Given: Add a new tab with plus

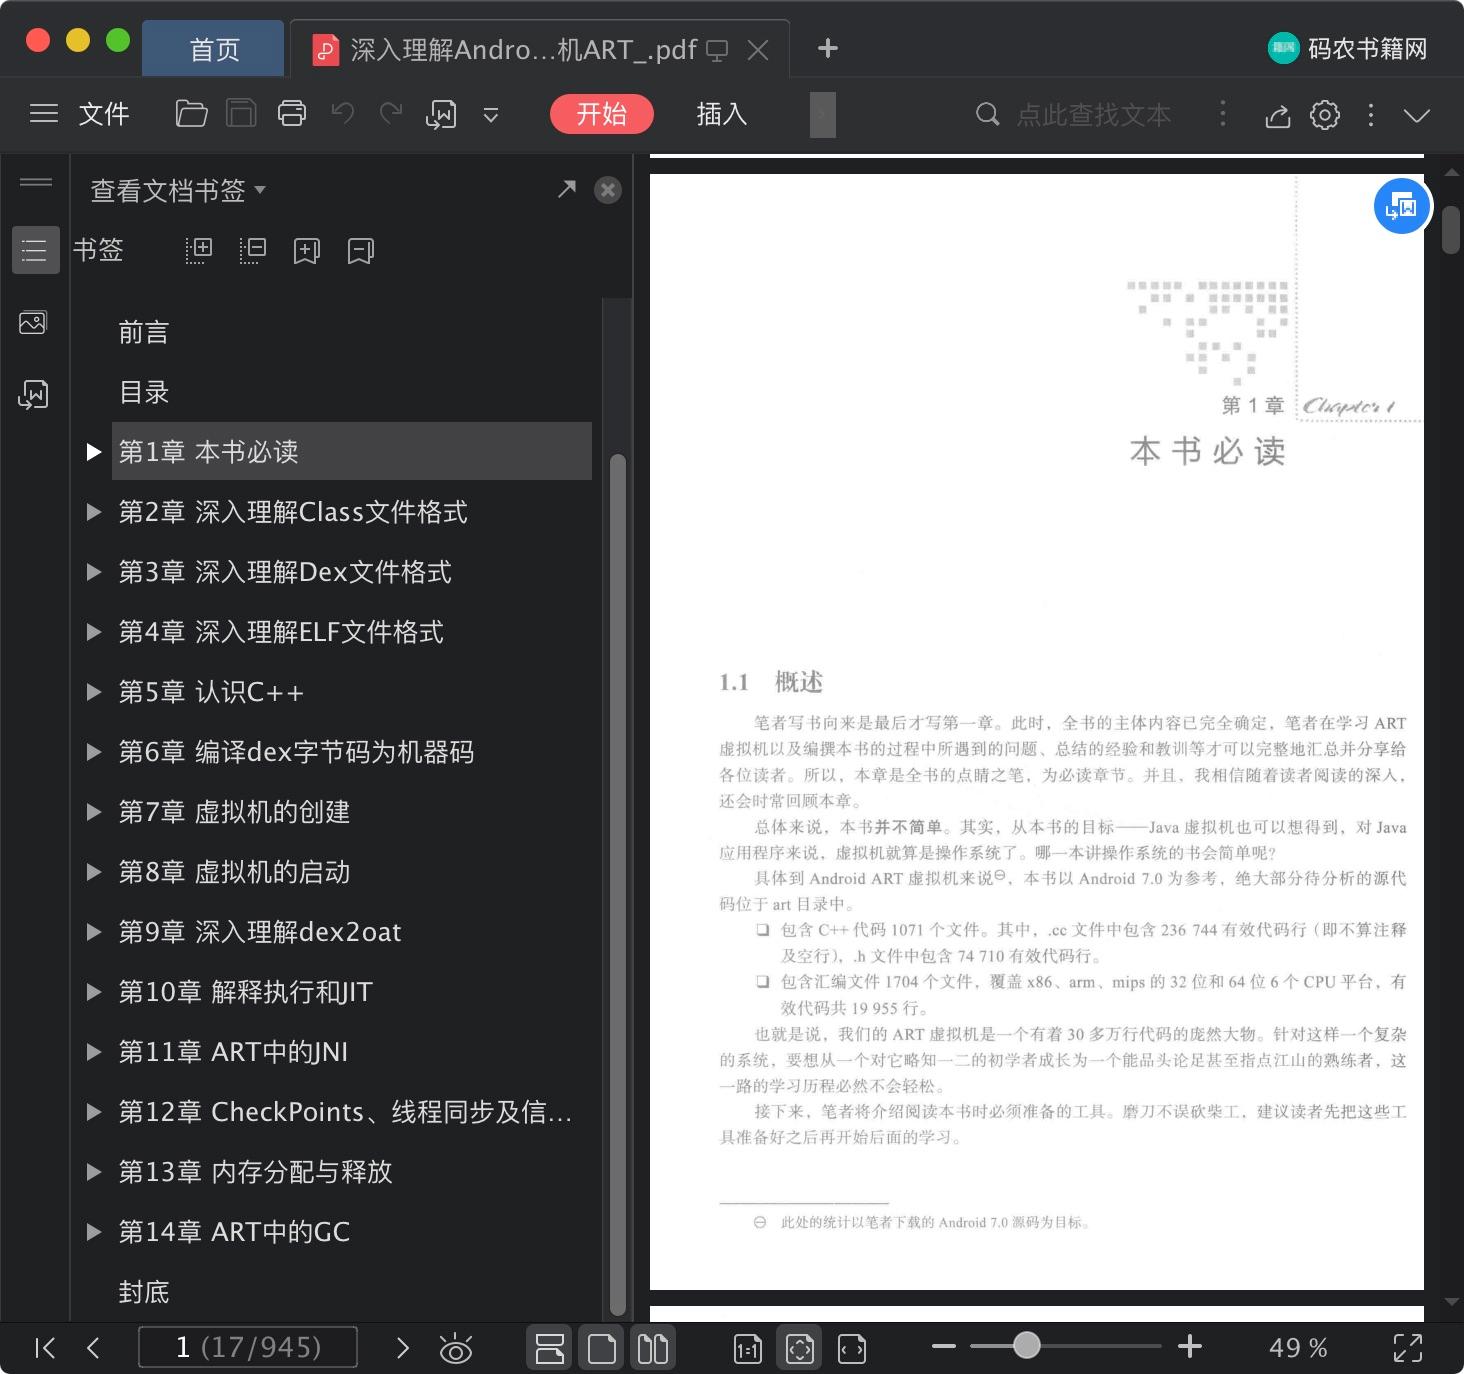Looking at the screenshot, I should coord(828,48).
